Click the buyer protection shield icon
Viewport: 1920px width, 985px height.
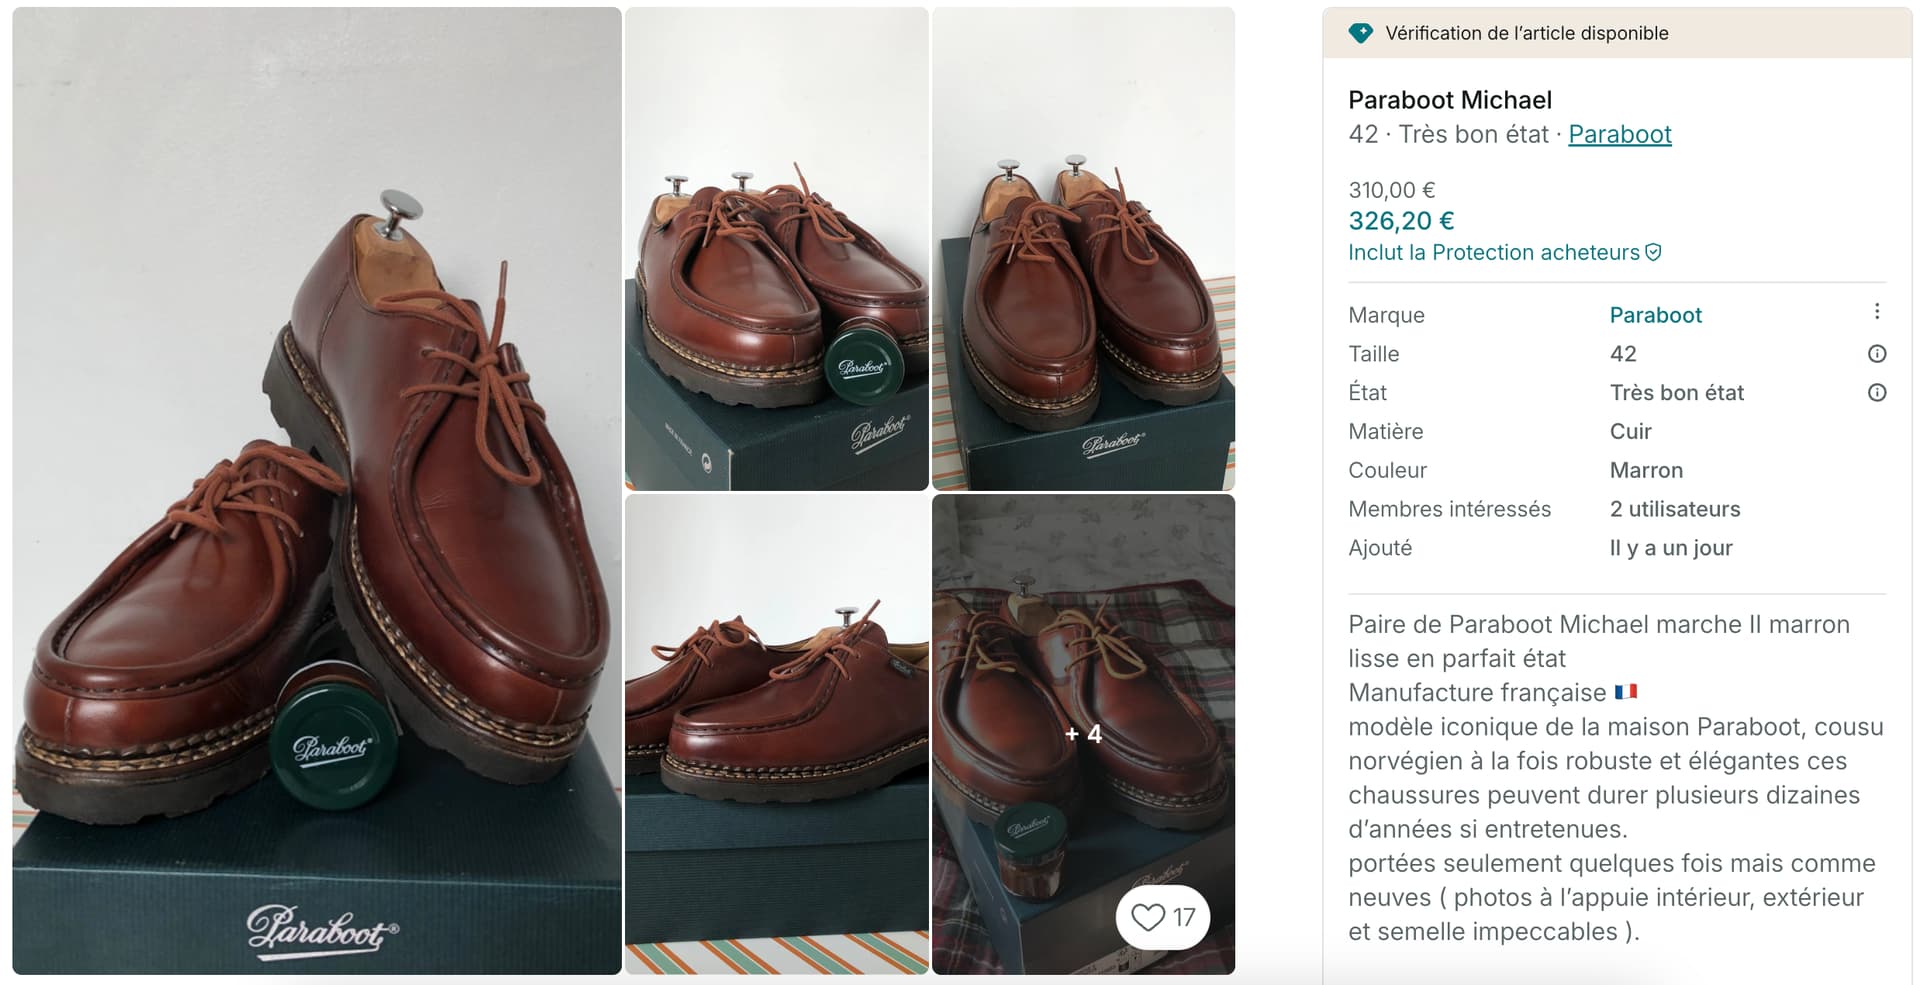click(1654, 253)
